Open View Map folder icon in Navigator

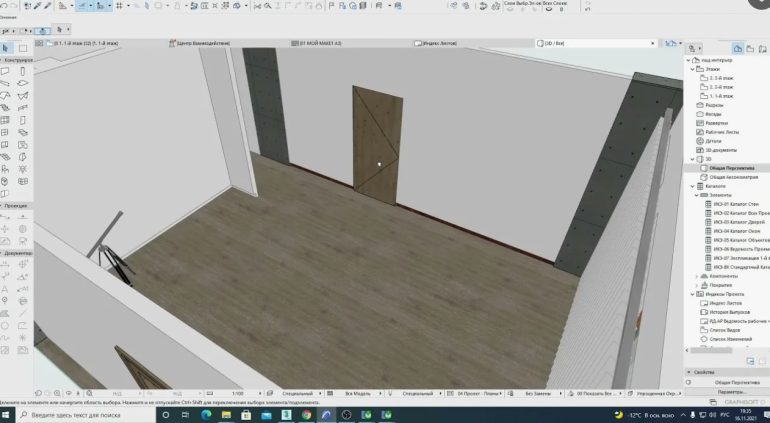point(750,48)
